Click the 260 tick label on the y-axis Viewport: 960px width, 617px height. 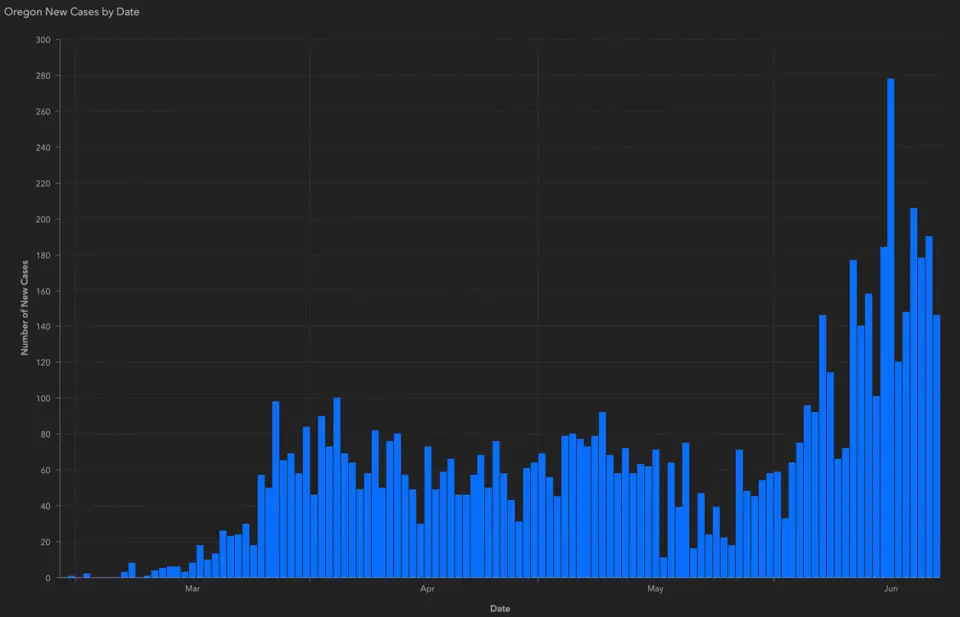[x=44, y=112]
